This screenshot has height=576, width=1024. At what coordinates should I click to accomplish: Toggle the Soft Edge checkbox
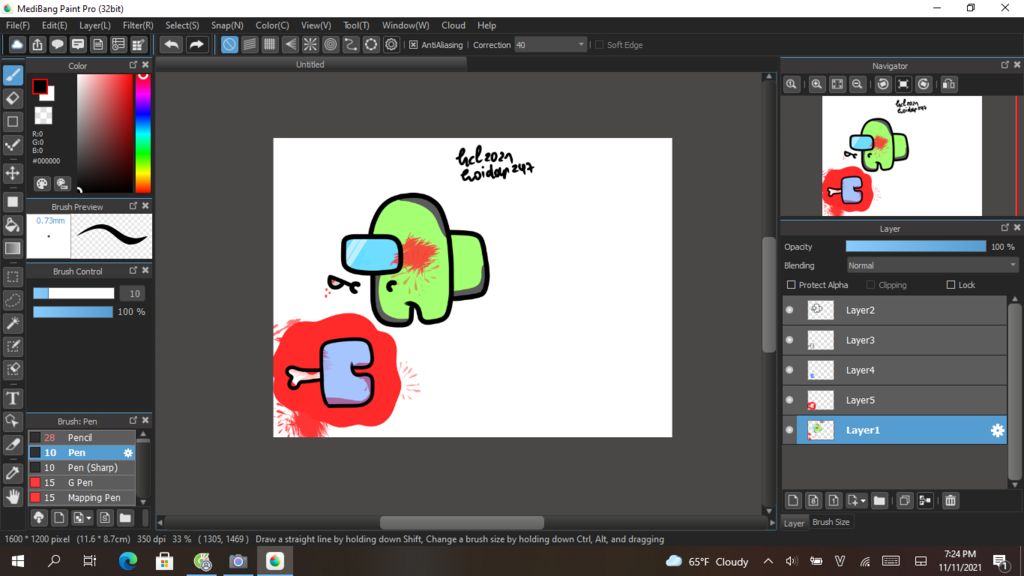pos(600,44)
